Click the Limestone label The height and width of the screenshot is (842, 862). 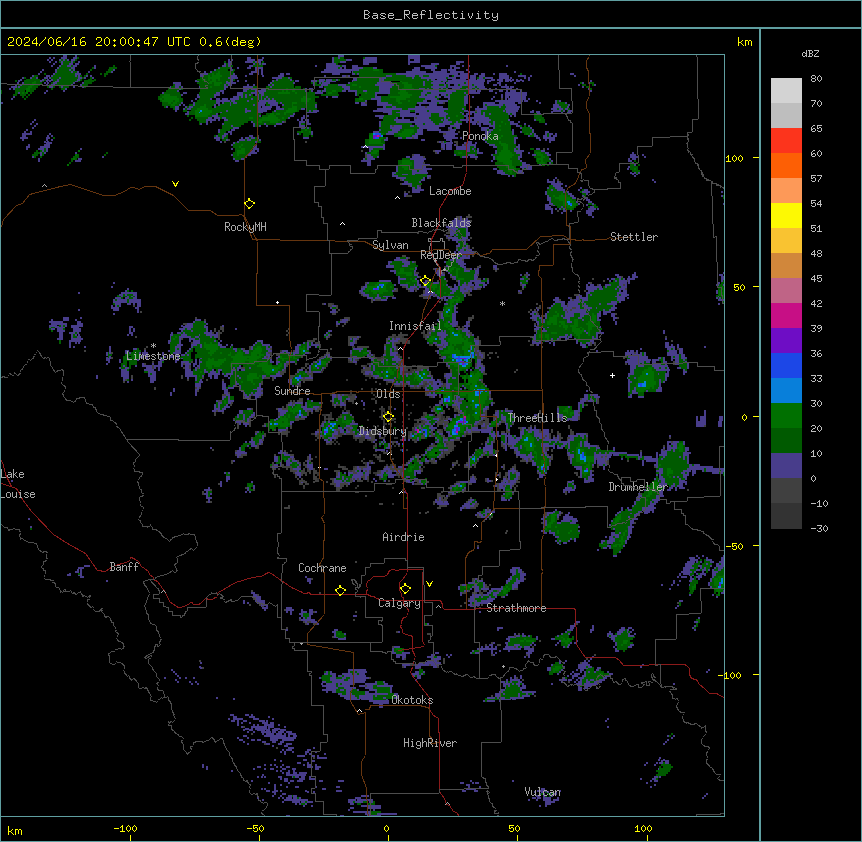click(153, 356)
